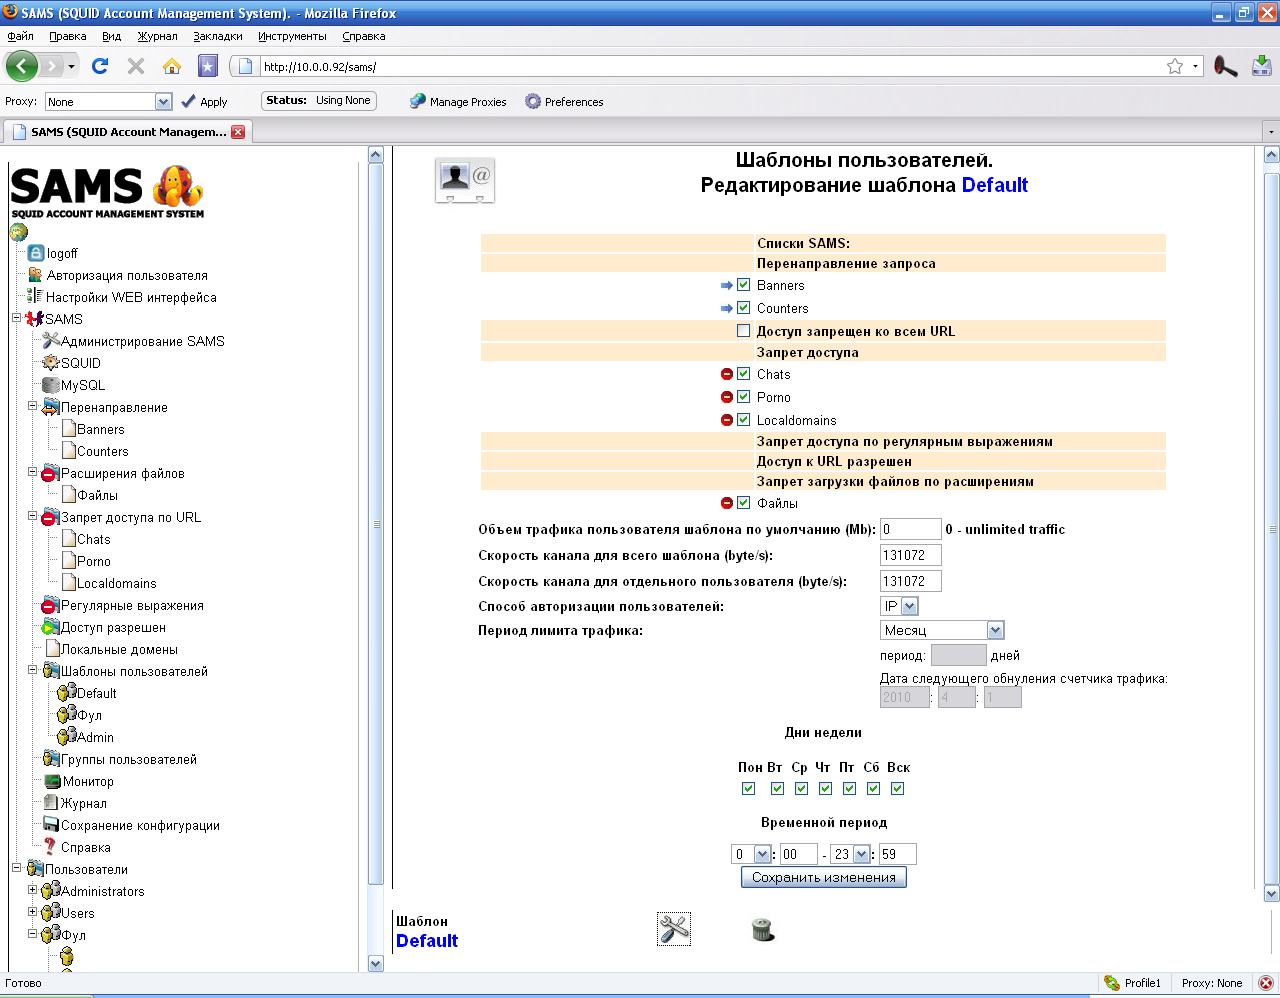The width and height of the screenshot is (1280, 998).
Task: Check Доступ запрещен ко всем URL
Action: pyautogui.click(x=743, y=331)
